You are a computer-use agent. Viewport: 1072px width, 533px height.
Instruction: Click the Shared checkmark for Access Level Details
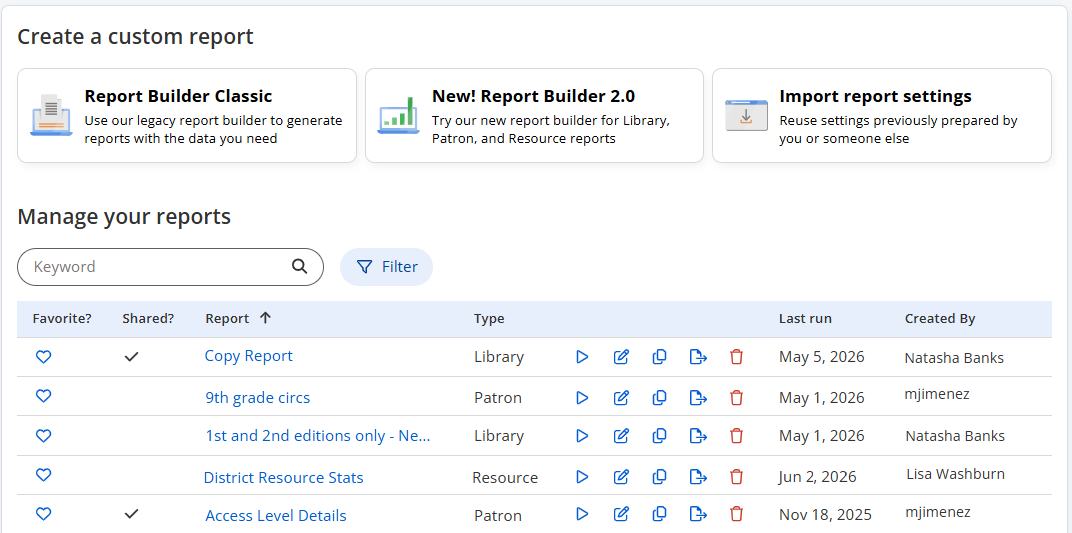(x=131, y=513)
